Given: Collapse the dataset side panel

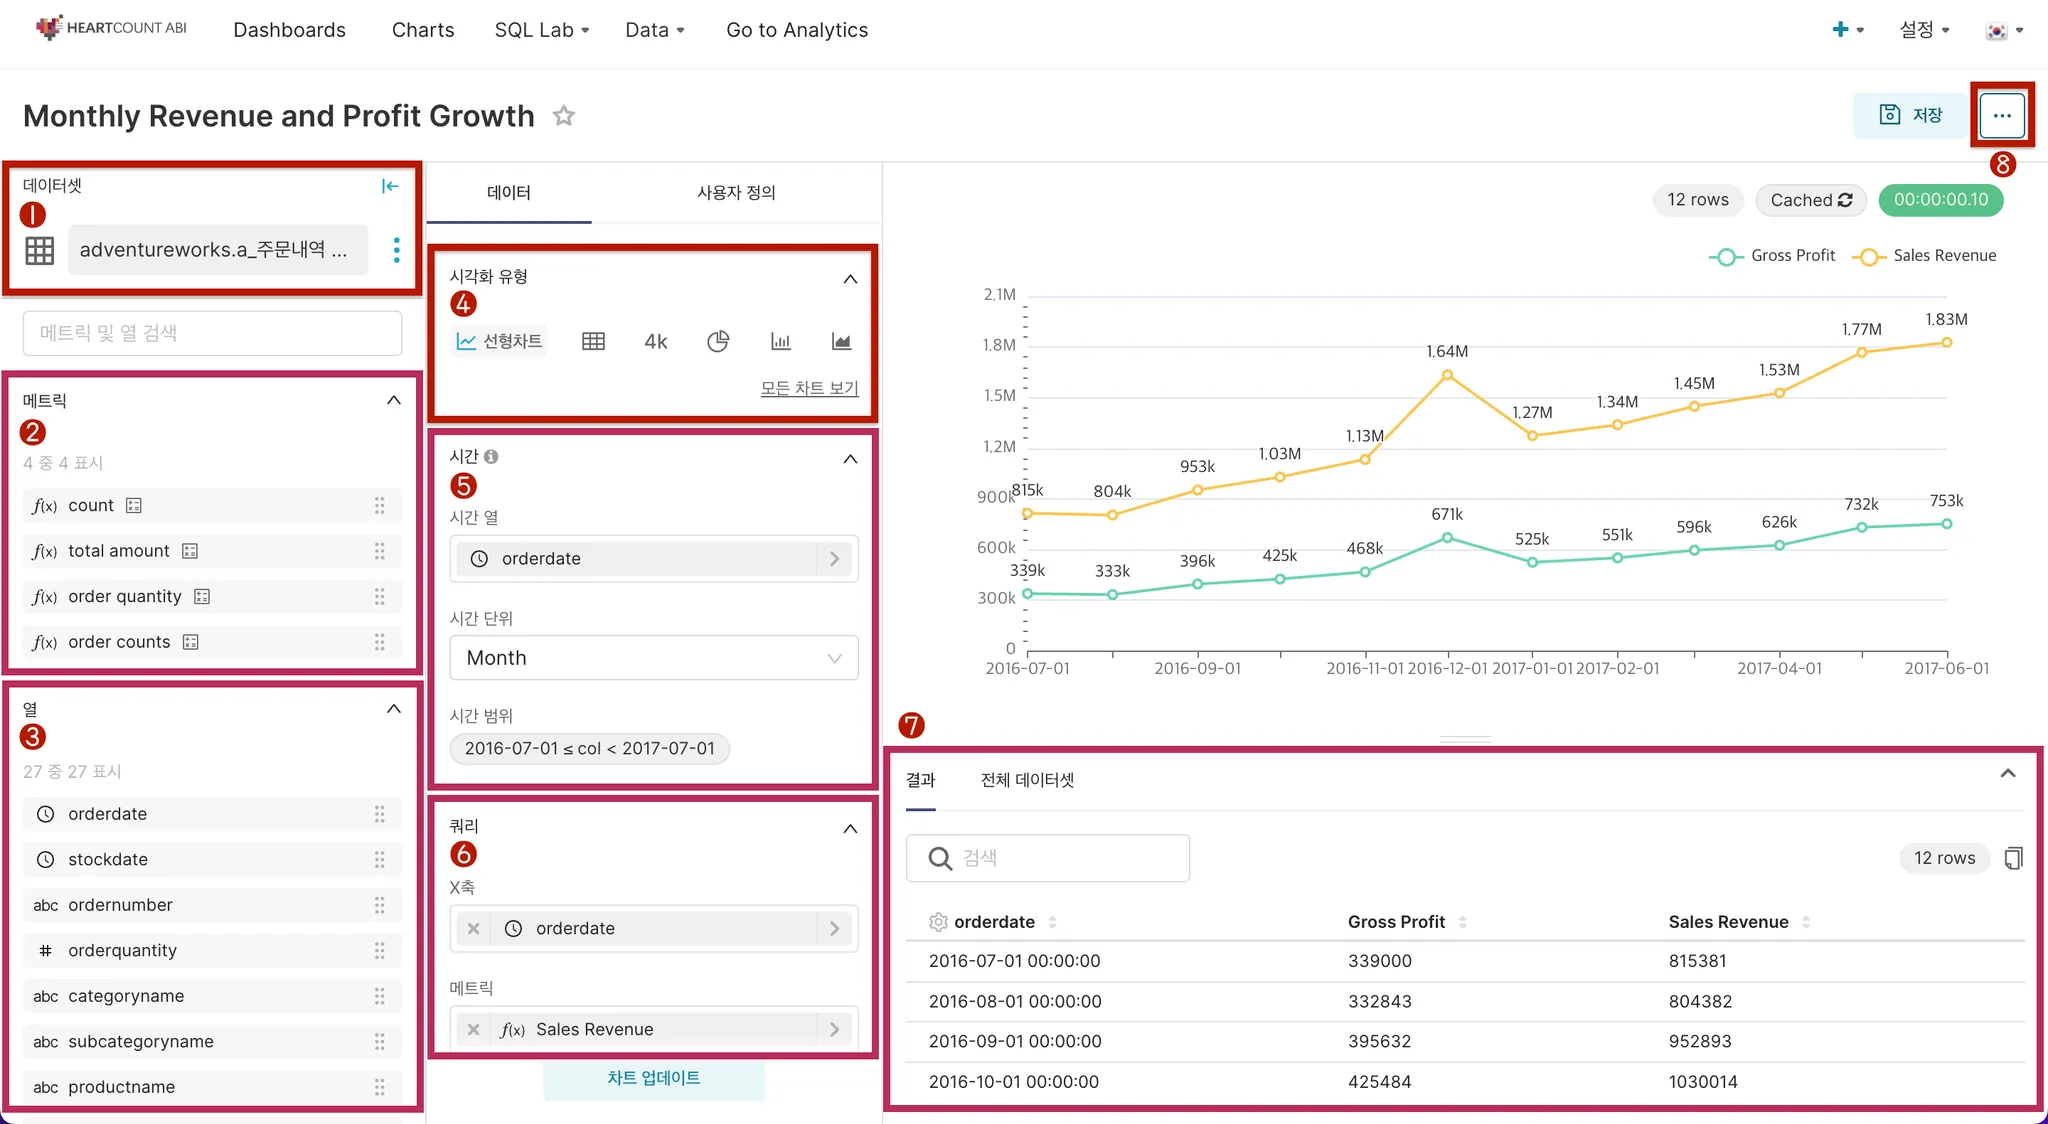Looking at the screenshot, I should [x=390, y=186].
